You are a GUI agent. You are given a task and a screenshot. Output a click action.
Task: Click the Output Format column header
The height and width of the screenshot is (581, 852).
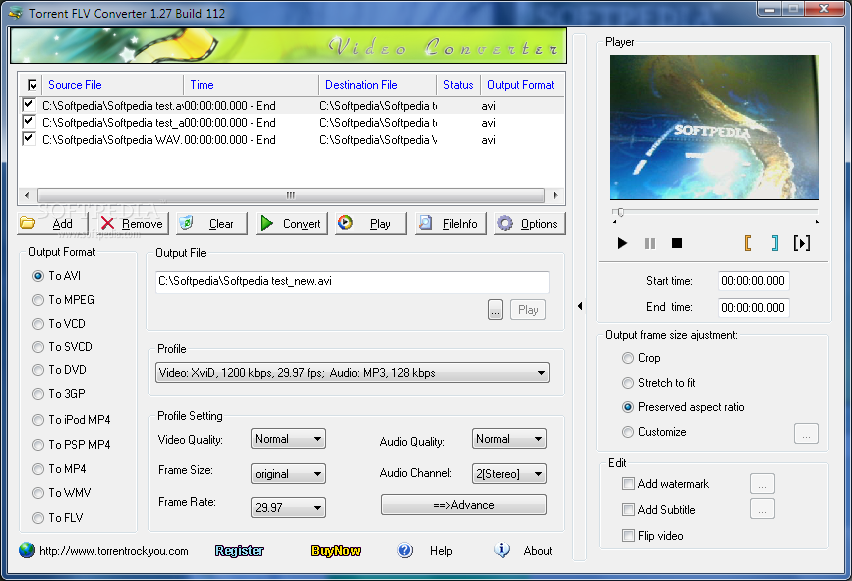coord(521,85)
